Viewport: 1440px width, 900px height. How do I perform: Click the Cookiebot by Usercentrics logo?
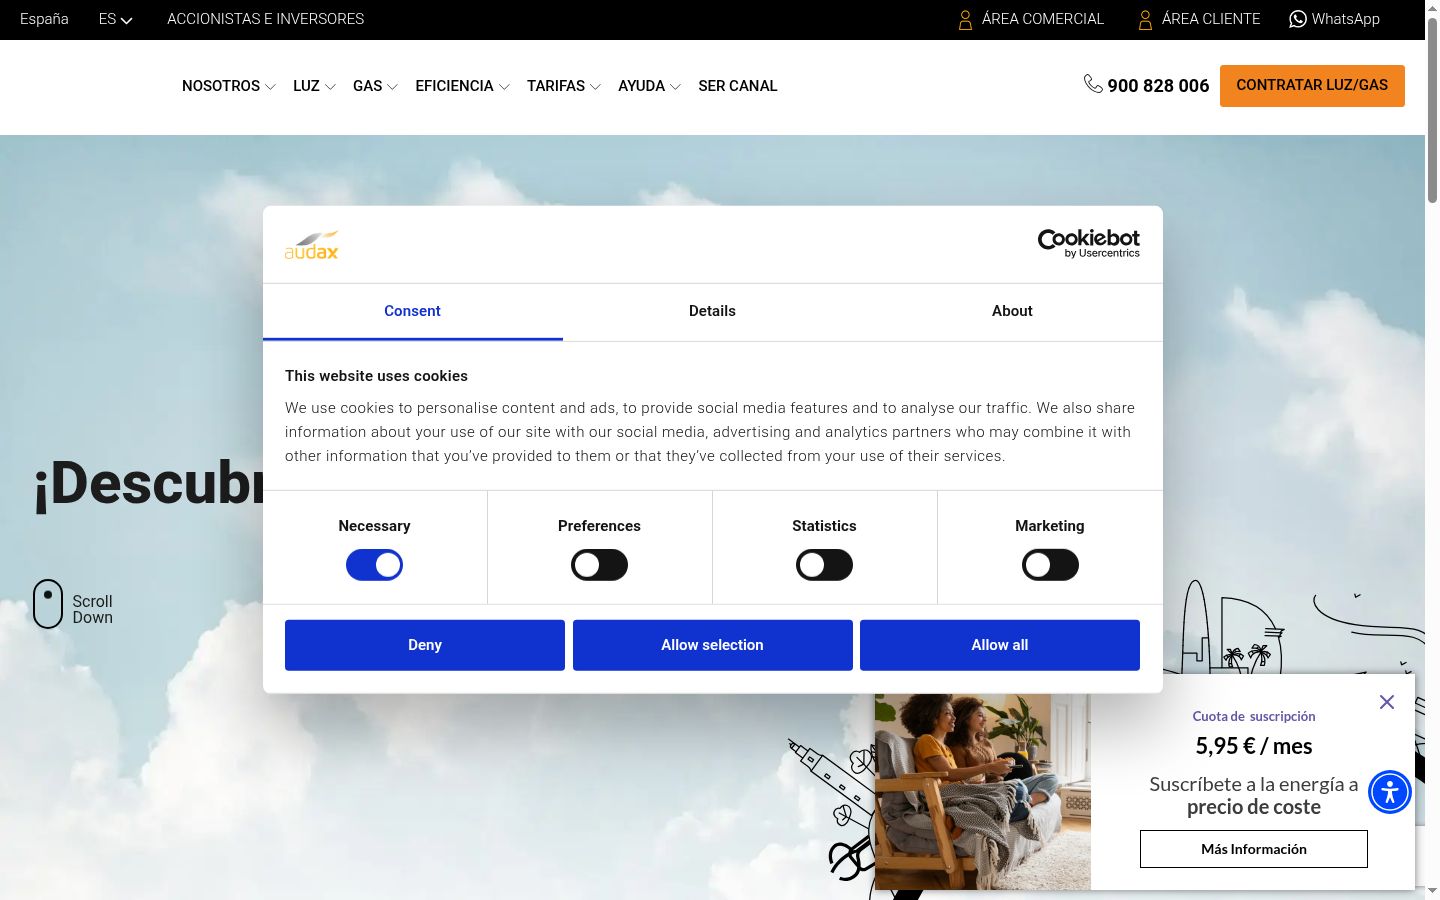[1089, 243]
